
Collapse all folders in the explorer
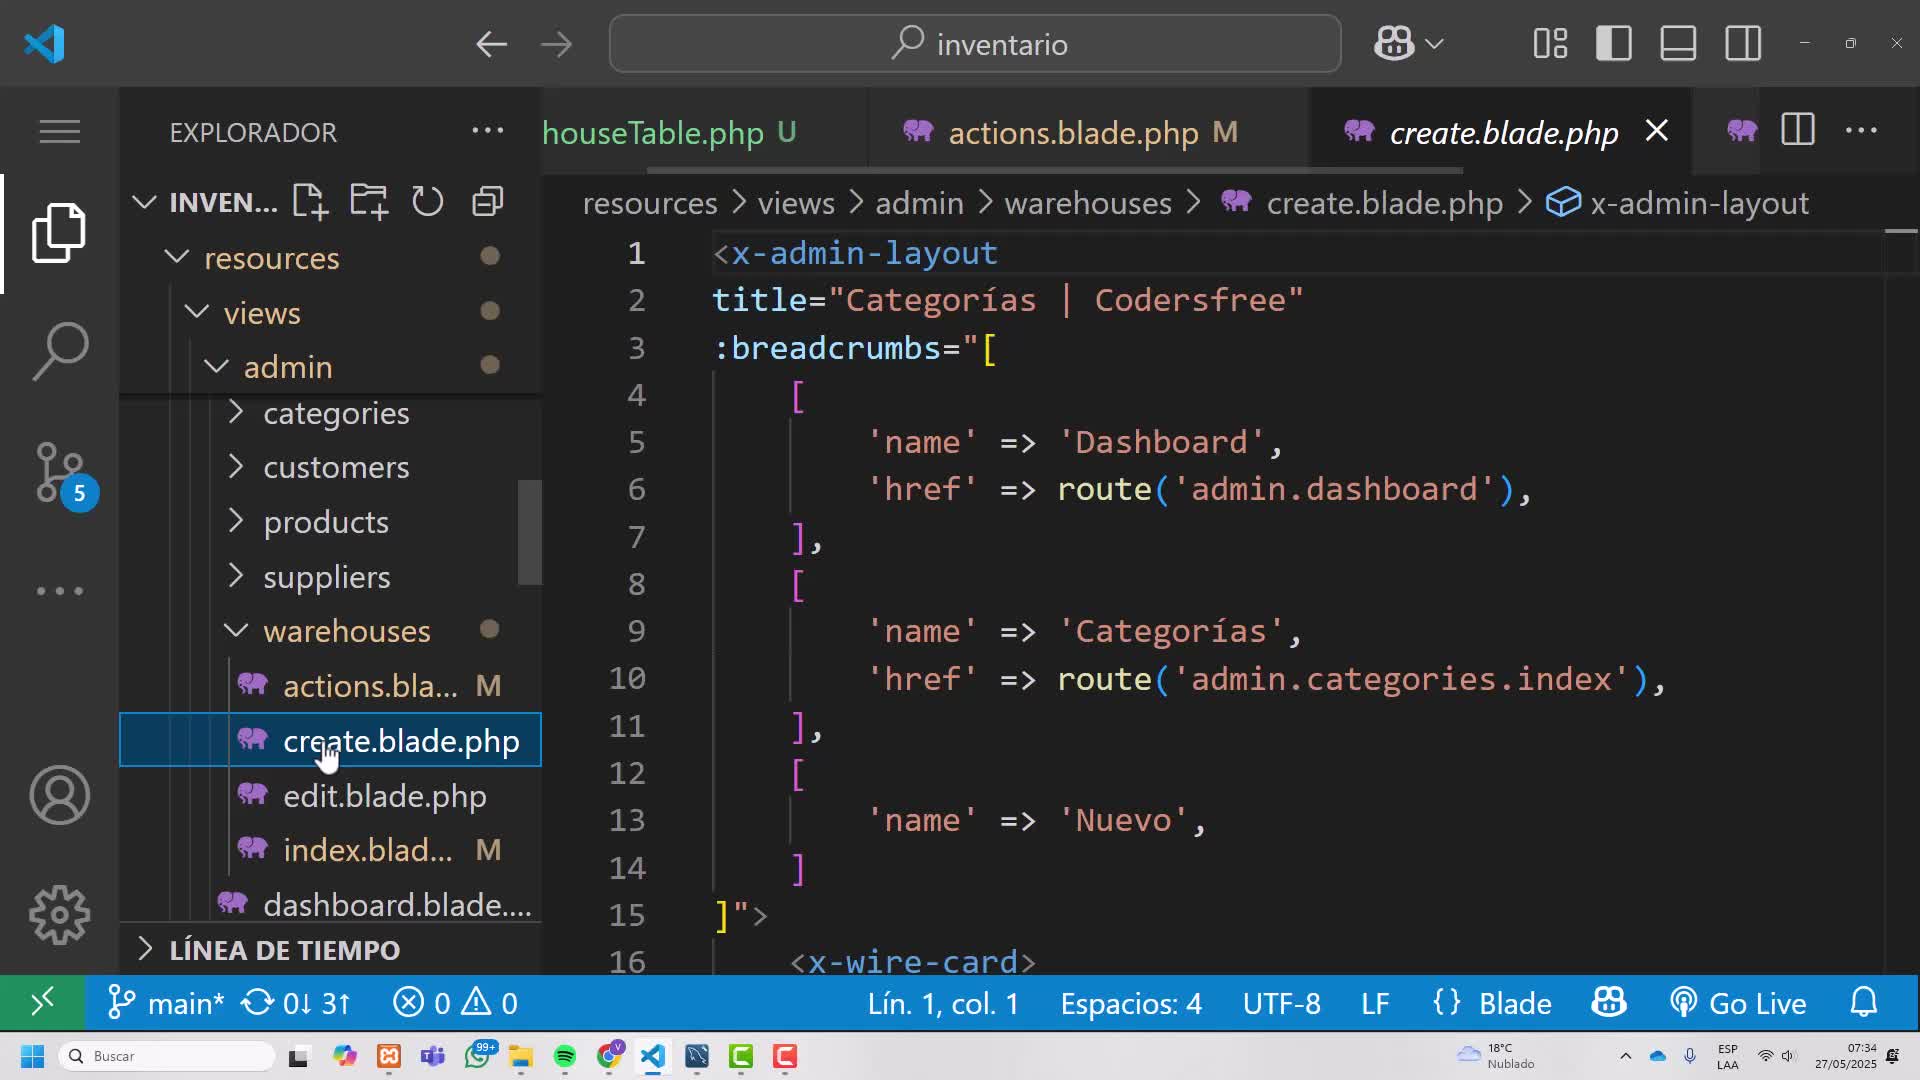(487, 201)
